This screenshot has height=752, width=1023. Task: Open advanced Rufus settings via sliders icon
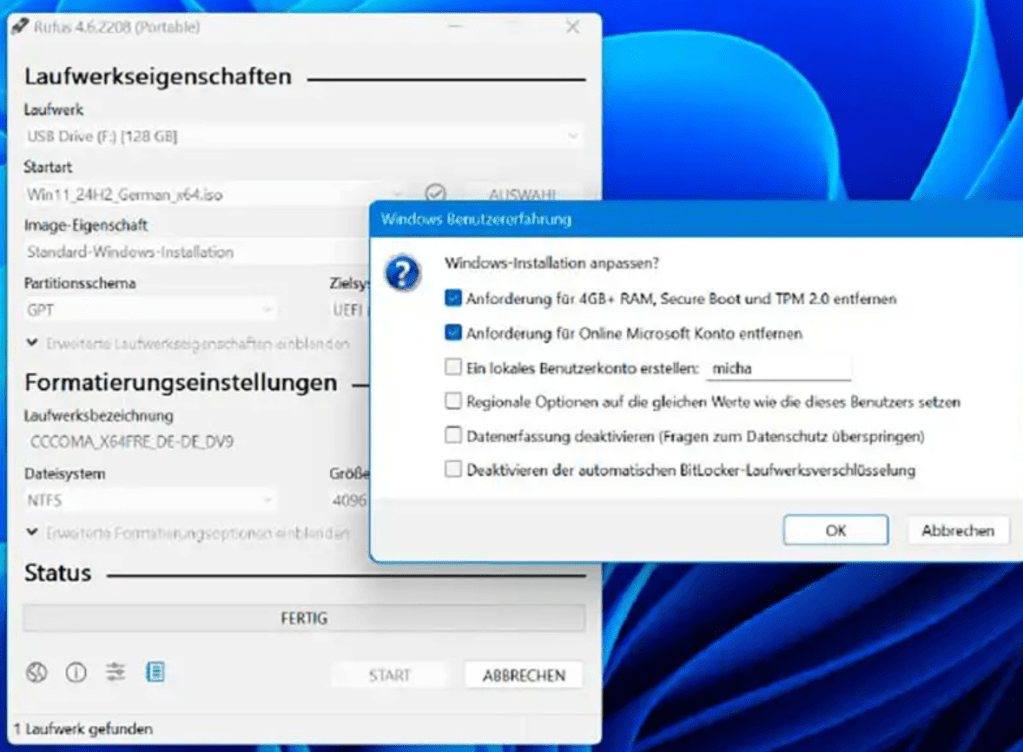click(116, 674)
